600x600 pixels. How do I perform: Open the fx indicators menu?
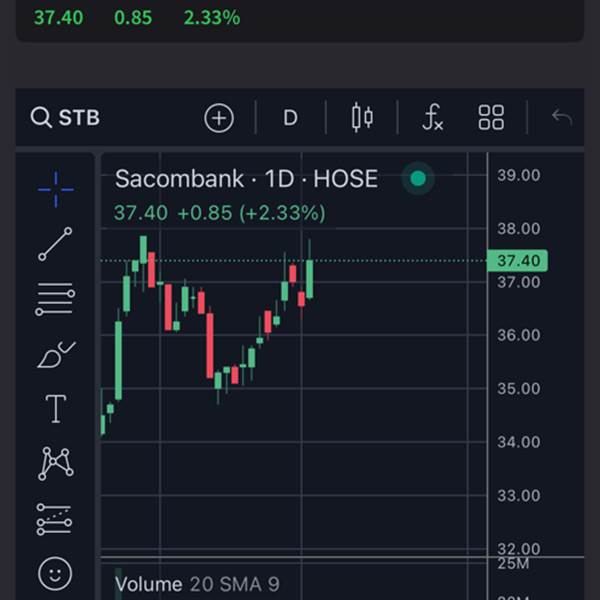pos(432,117)
